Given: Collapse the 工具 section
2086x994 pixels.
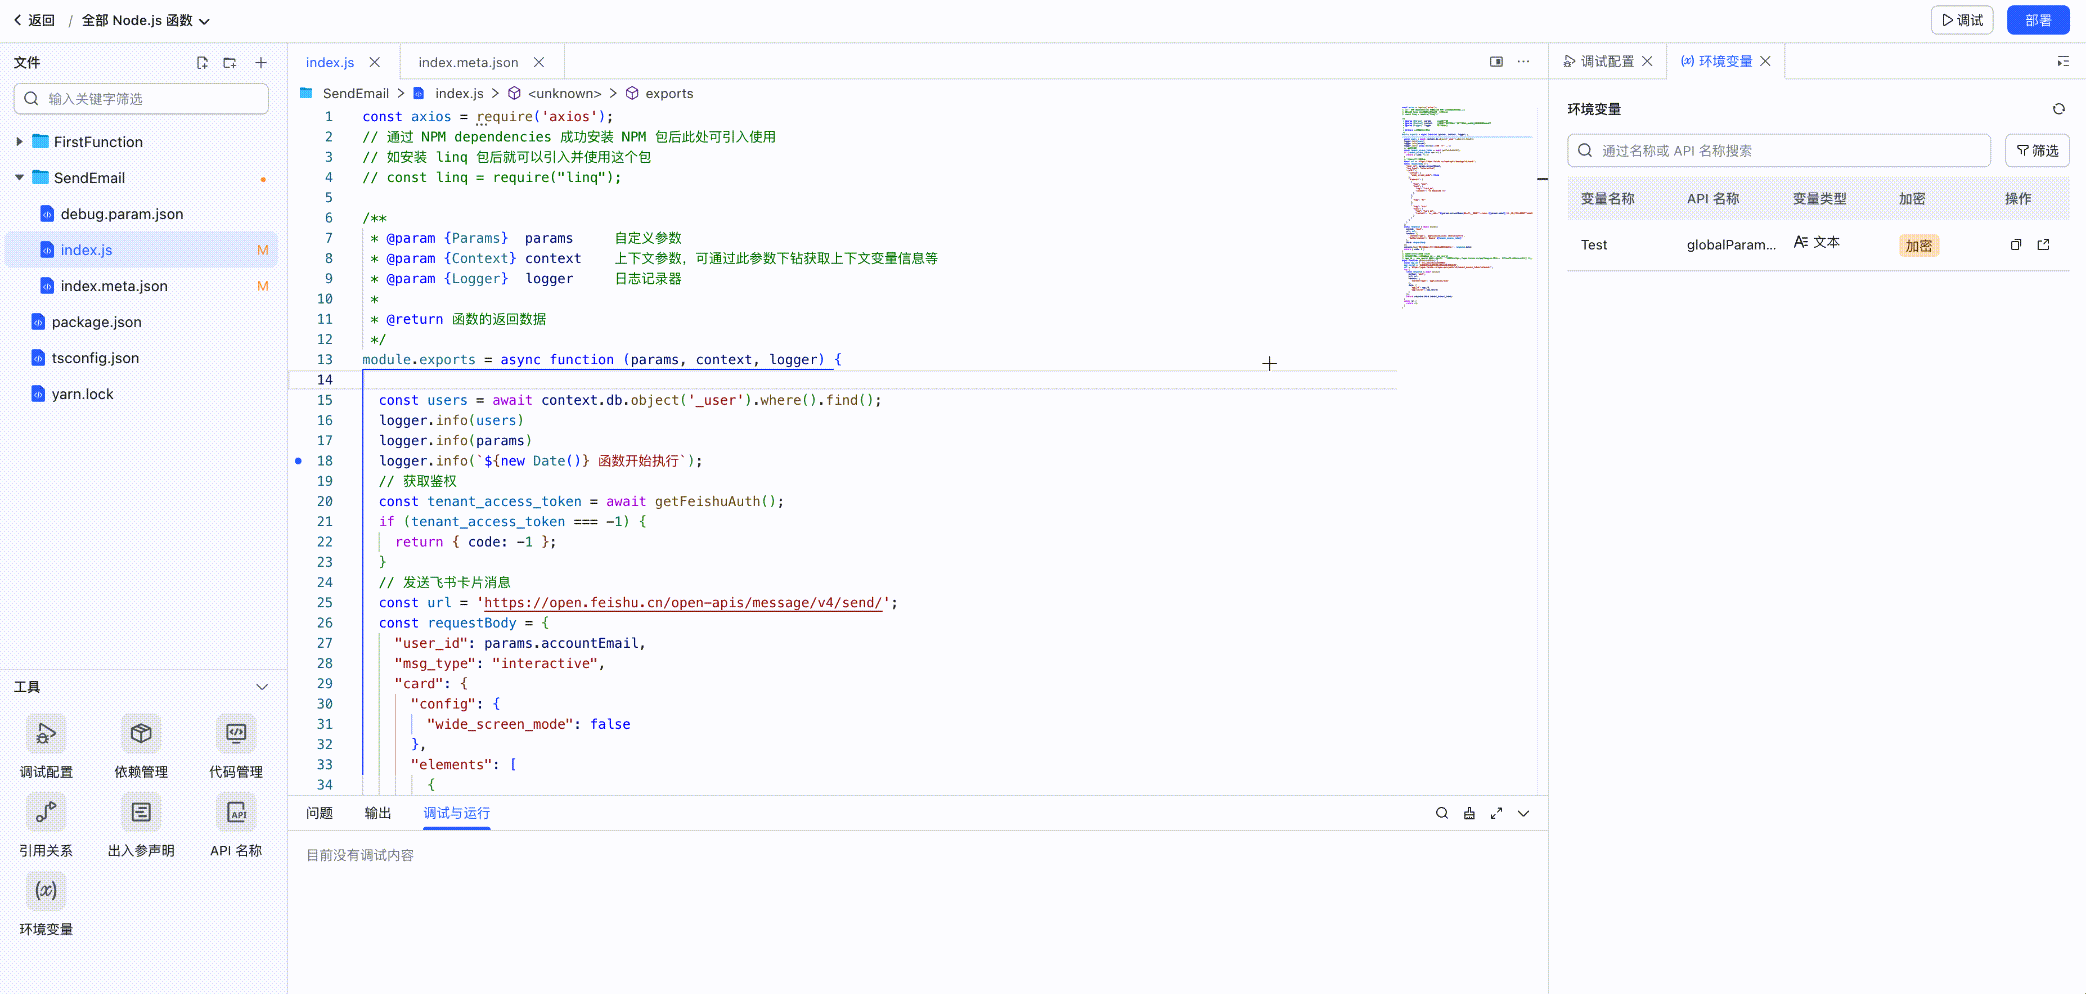Looking at the screenshot, I should pyautogui.click(x=262, y=687).
